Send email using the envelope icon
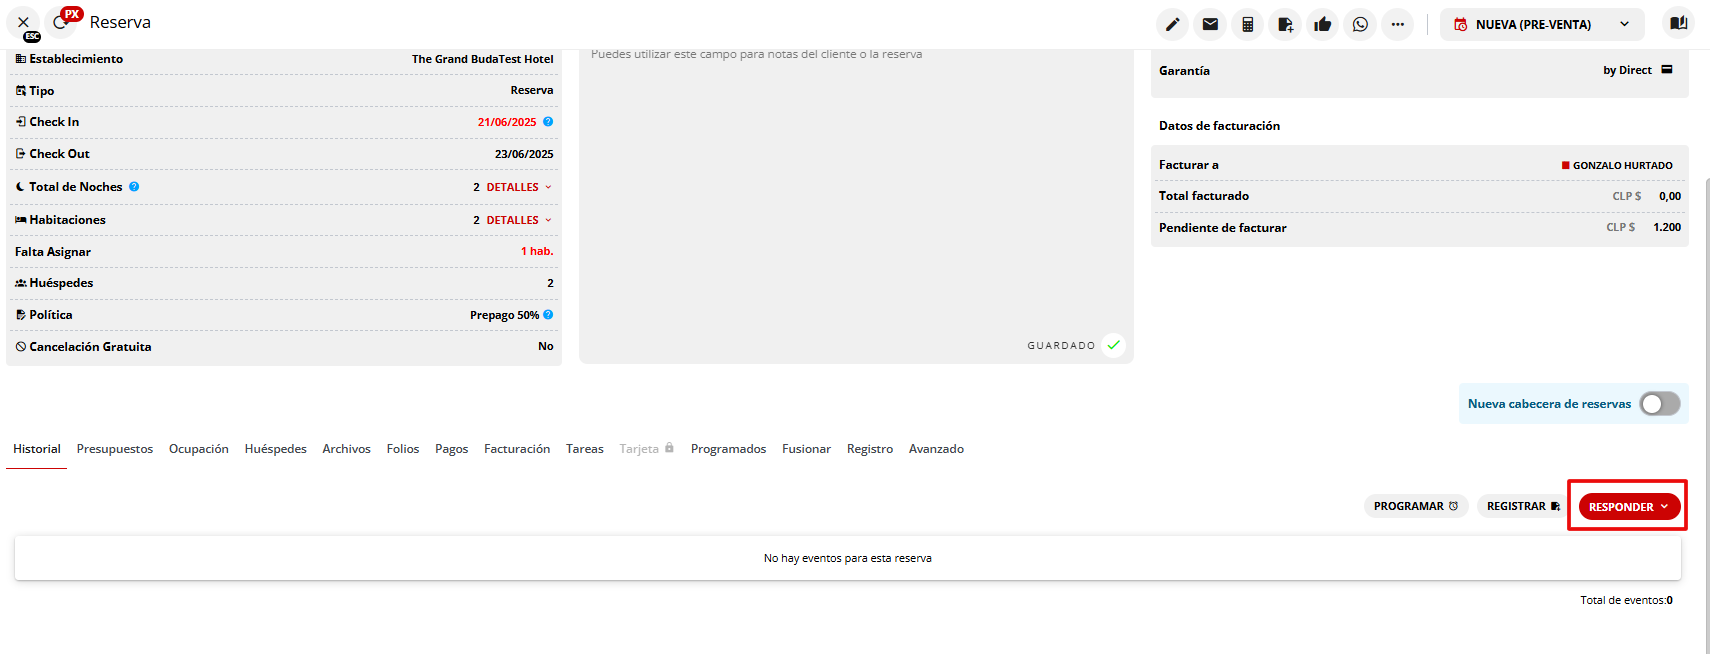The image size is (1710, 654). coord(1210,24)
